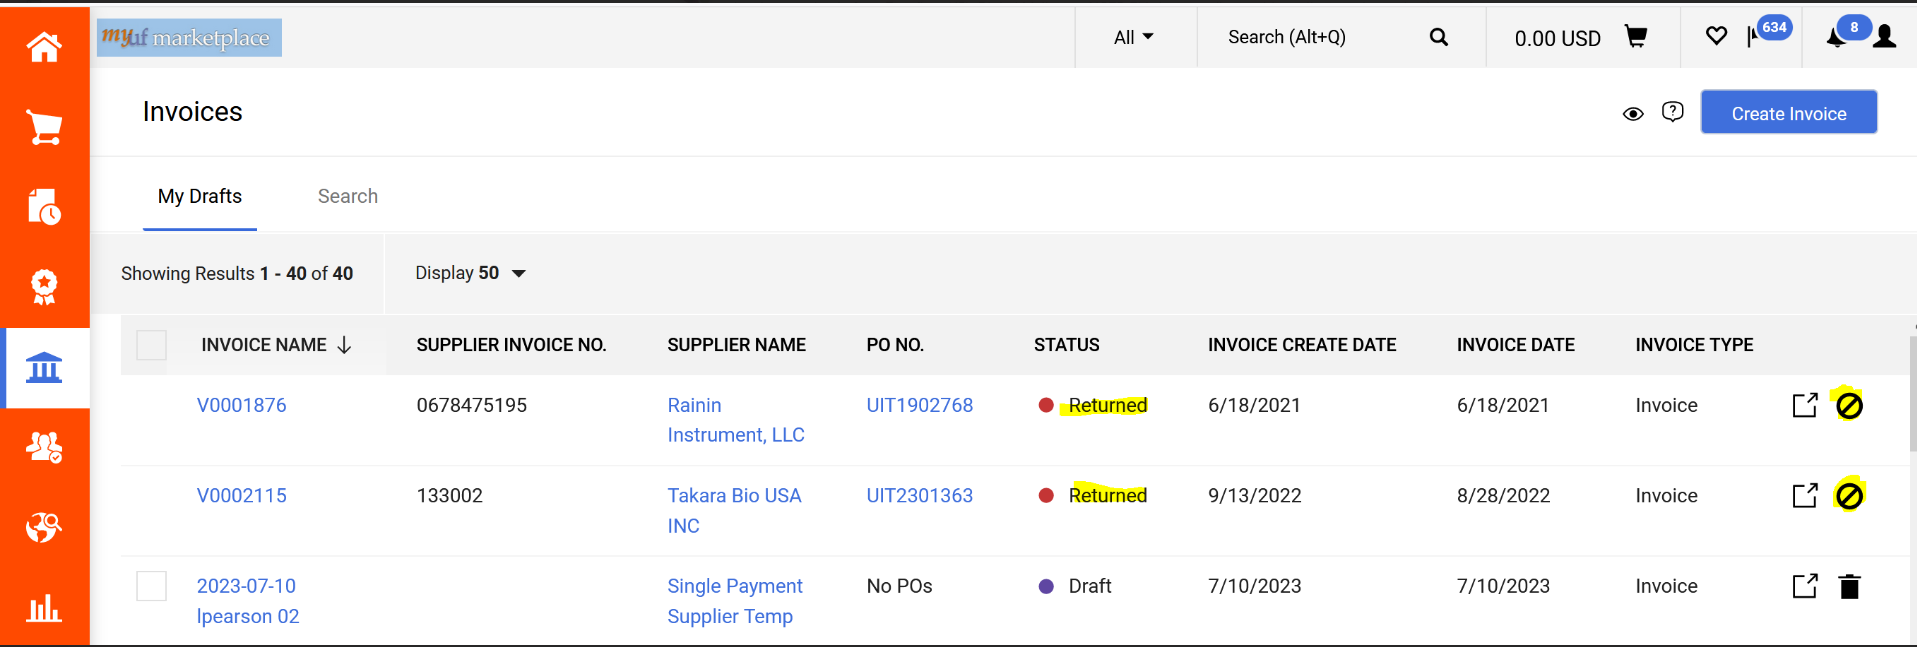The image size is (1917, 647).
Task: Check the 2023-07-10 lpearson 02 row checkbox
Action: point(151,586)
